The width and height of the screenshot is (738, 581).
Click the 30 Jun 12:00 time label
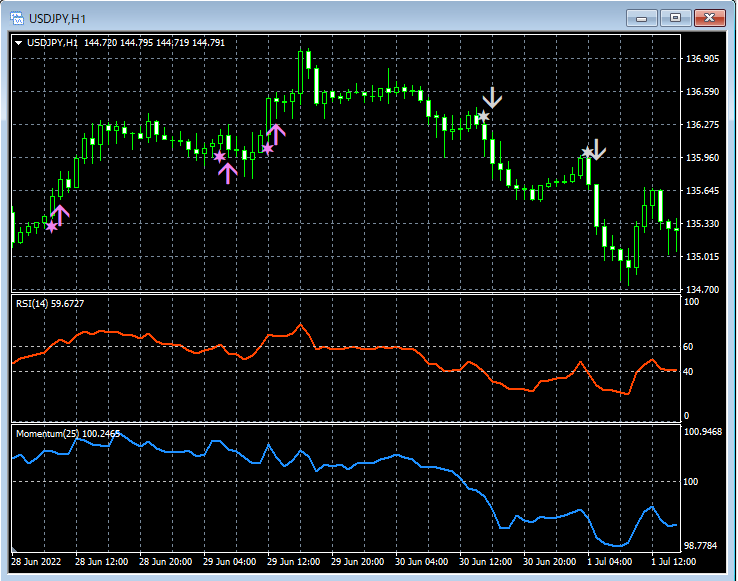pyautogui.click(x=486, y=562)
